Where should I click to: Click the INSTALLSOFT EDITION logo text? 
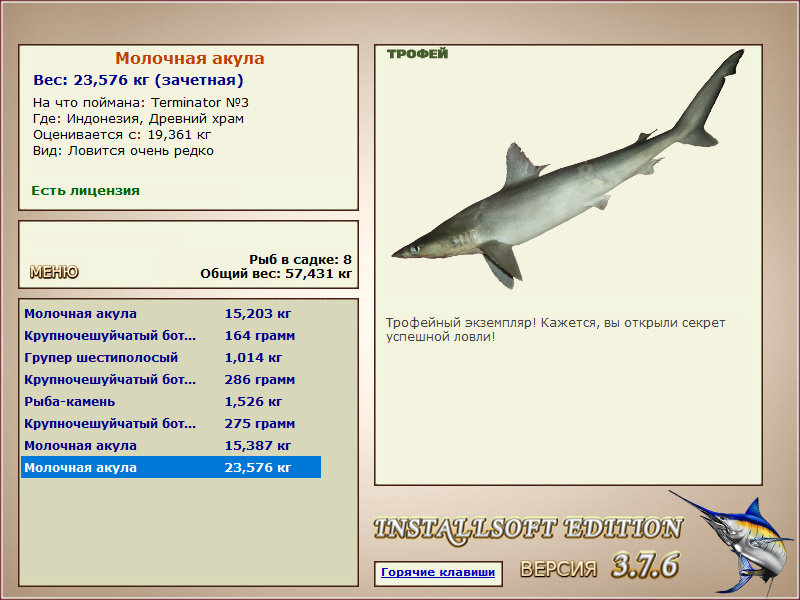tap(528, 530)
